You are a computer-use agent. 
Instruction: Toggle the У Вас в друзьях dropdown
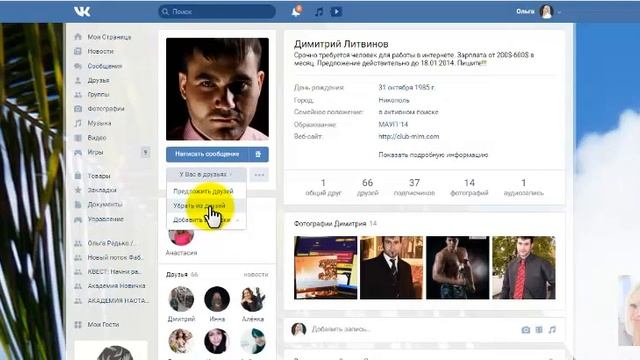pos(206,174)
